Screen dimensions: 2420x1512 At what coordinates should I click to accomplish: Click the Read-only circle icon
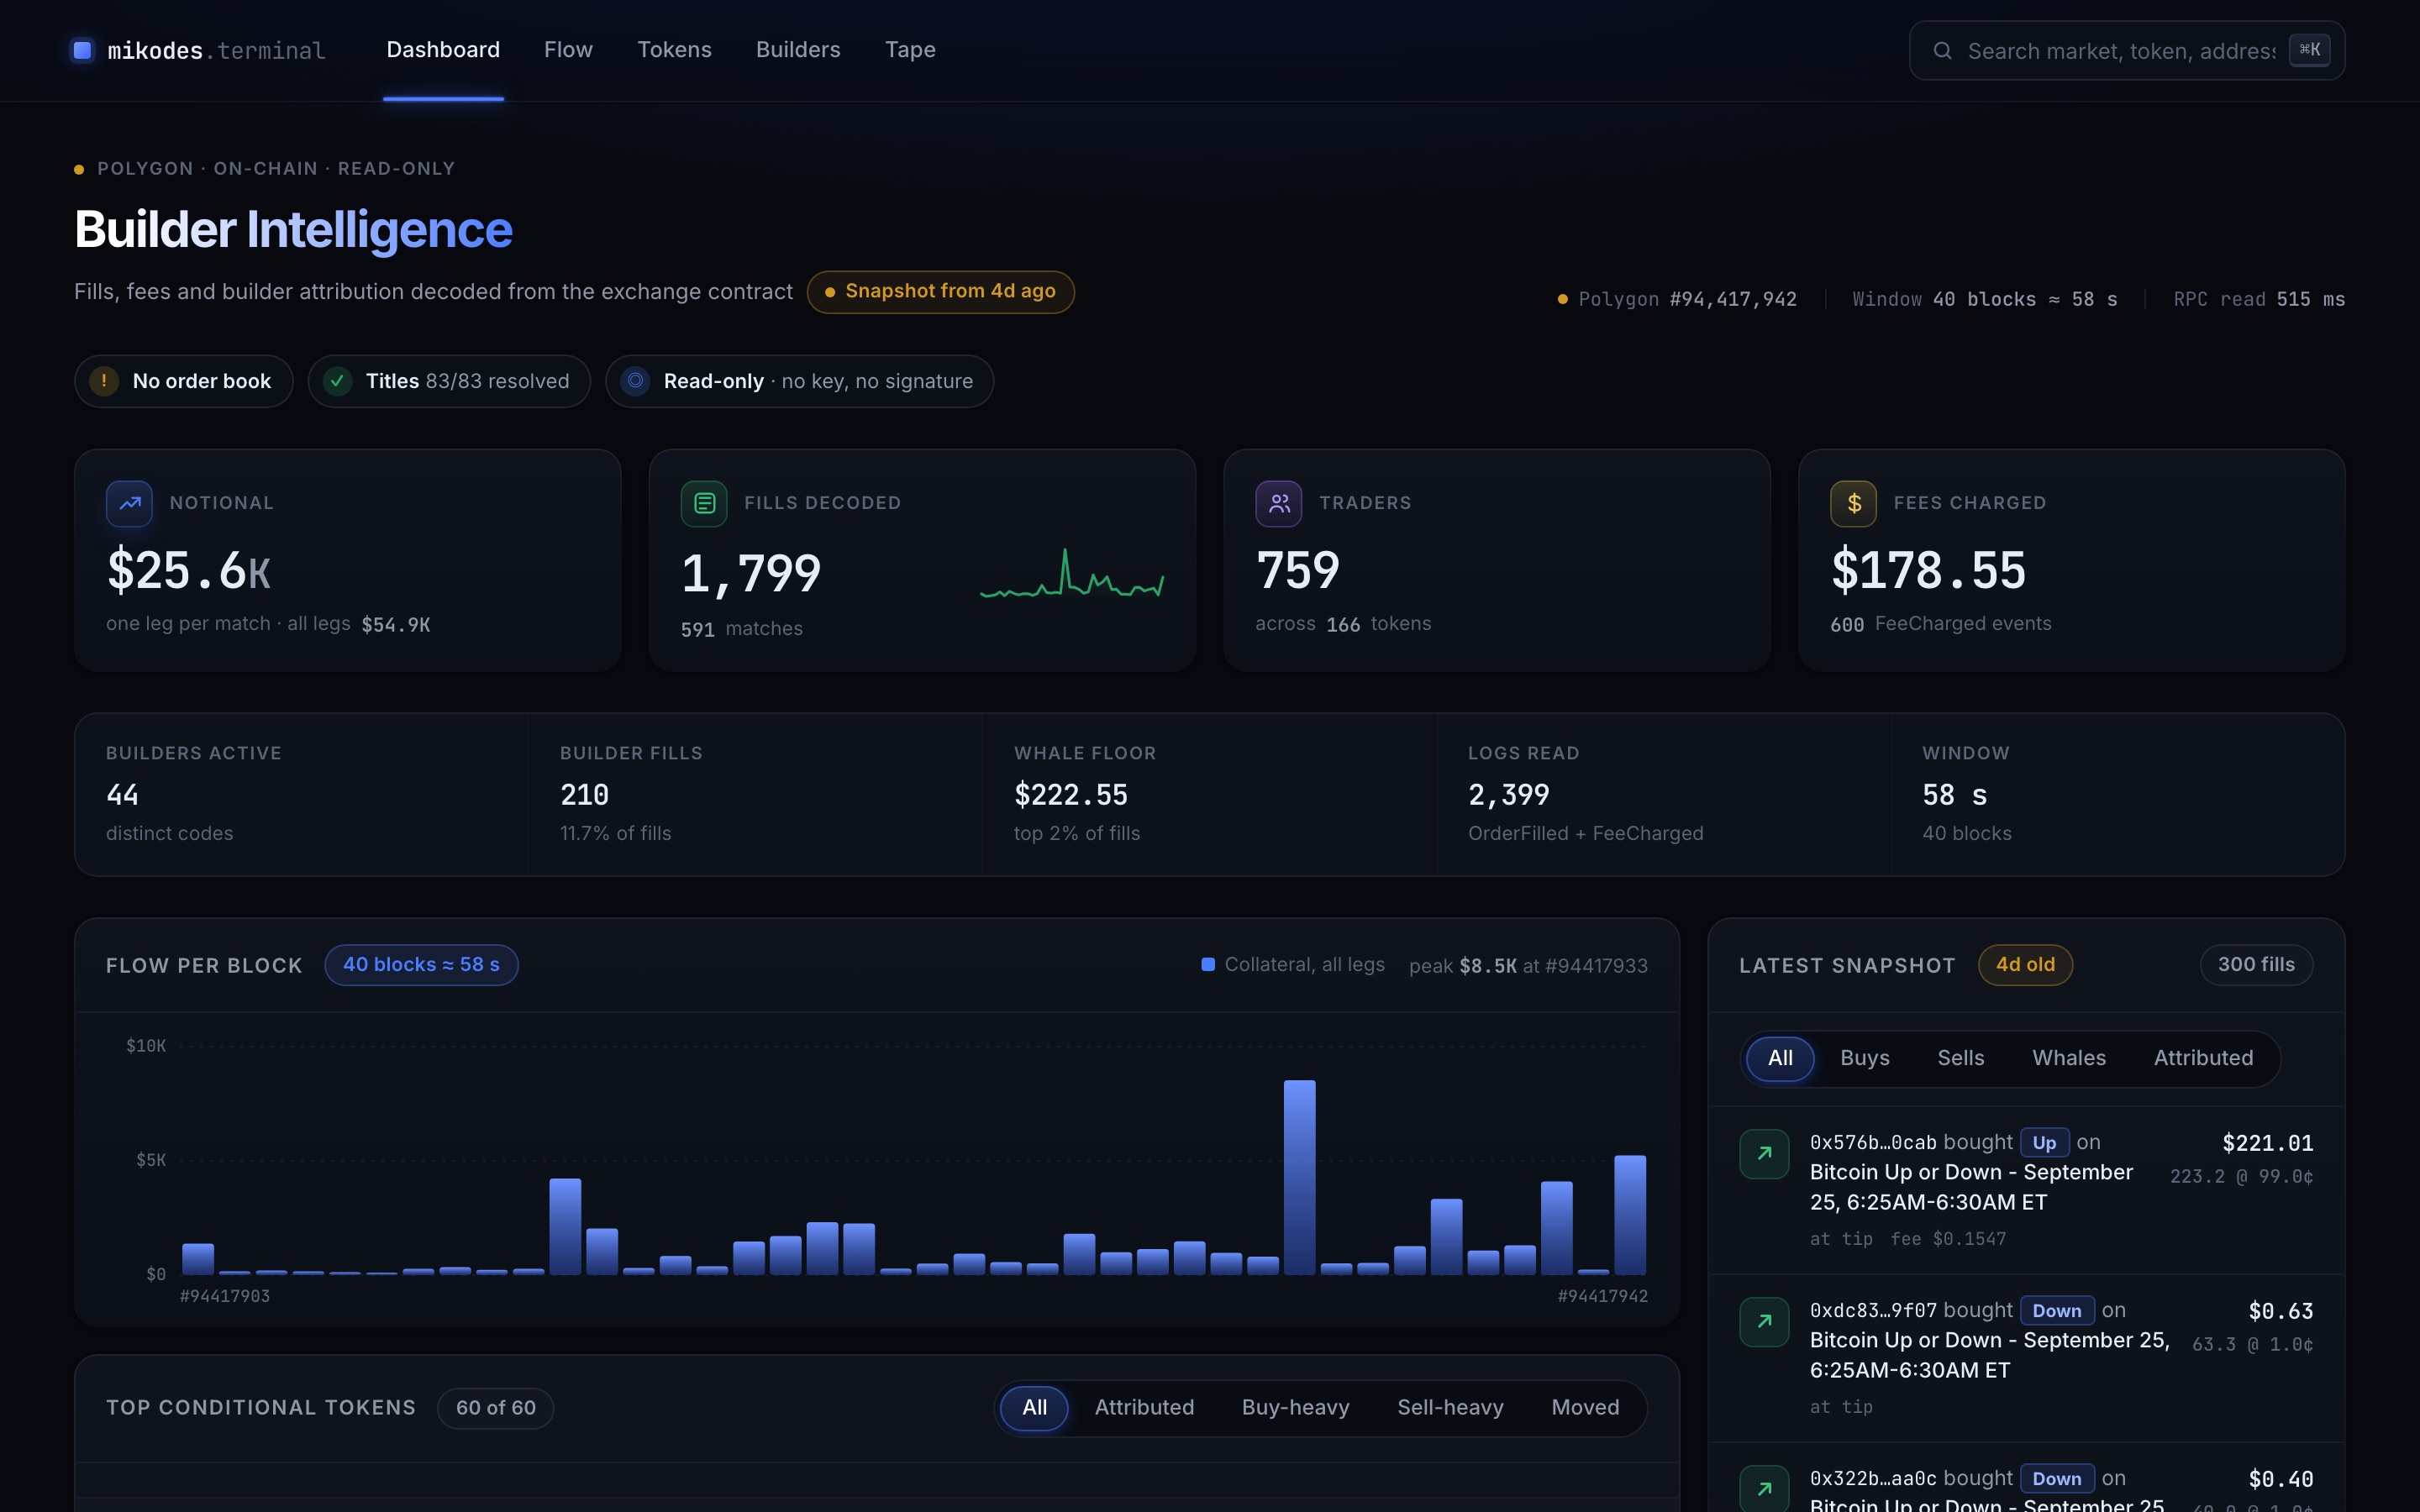tap(635, 381)
